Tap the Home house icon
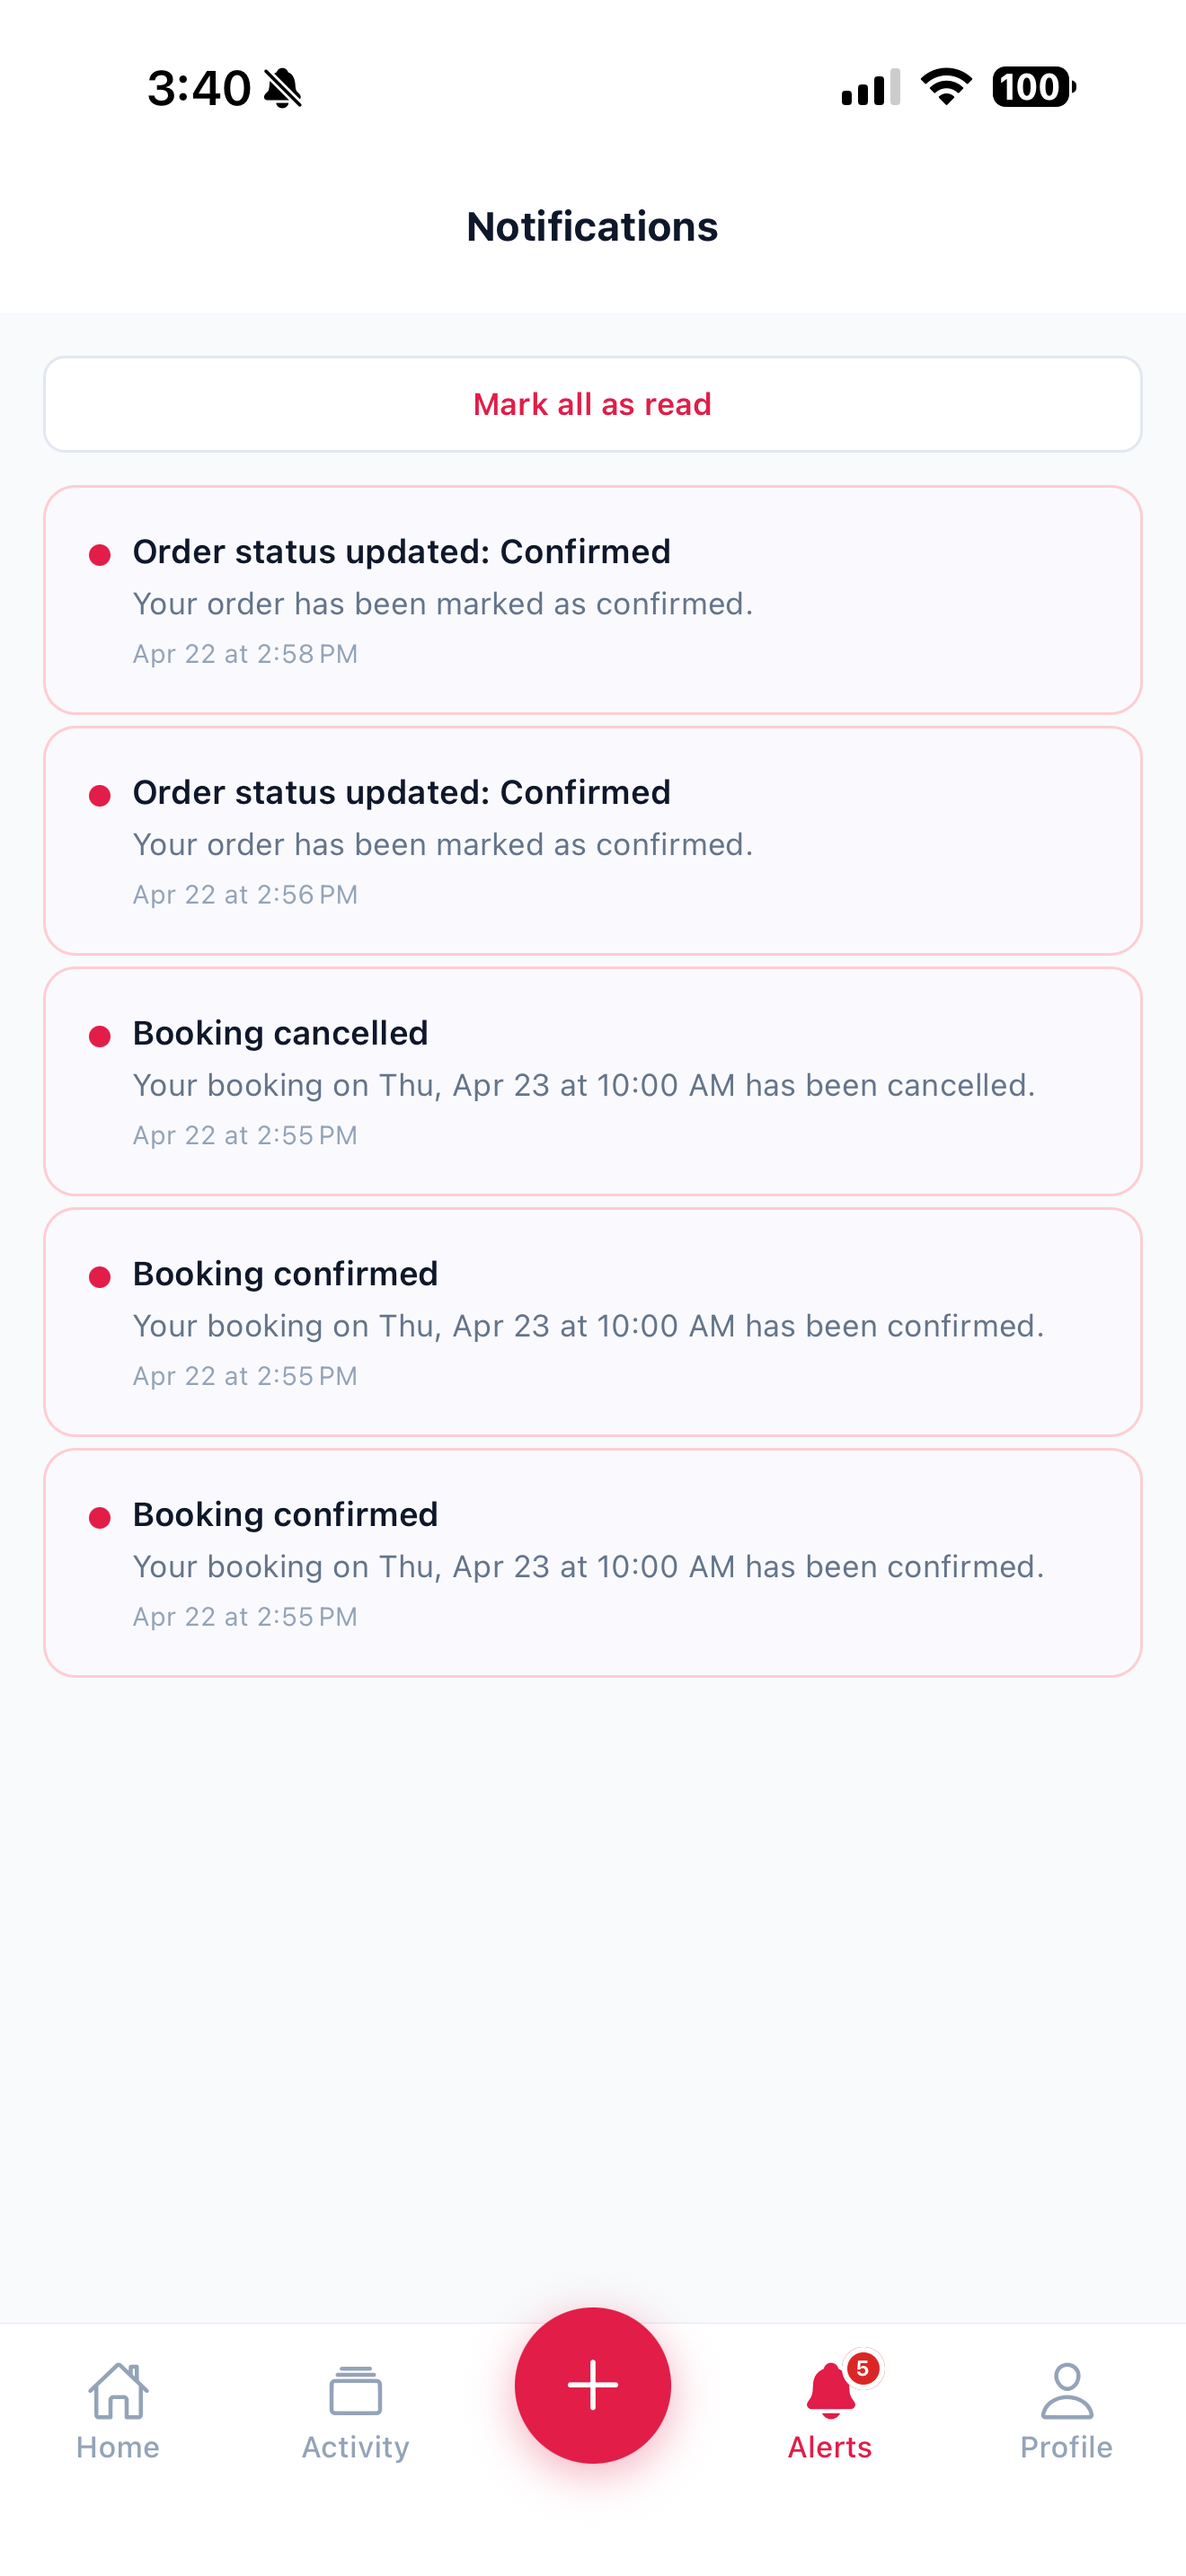 118,2390
